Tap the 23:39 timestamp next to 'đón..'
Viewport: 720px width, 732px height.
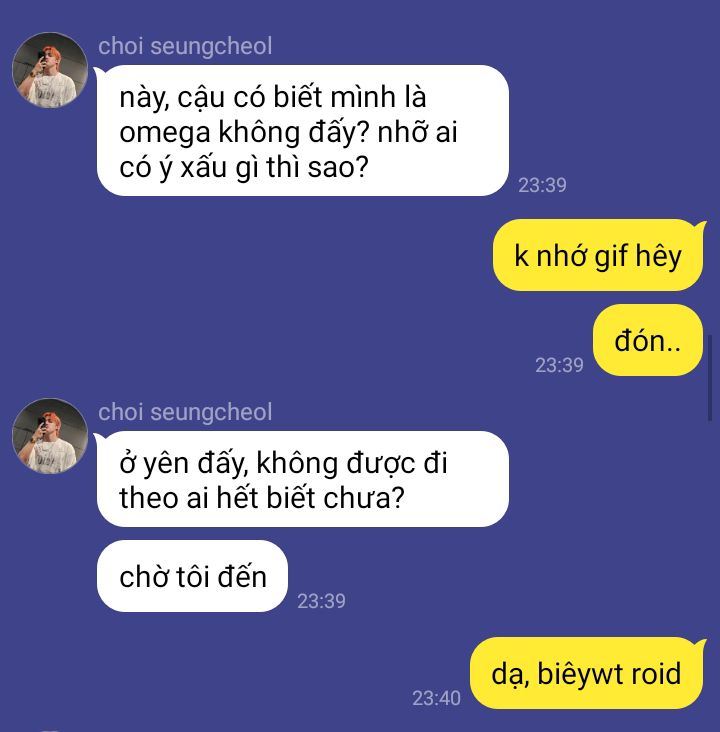point(559,365)
